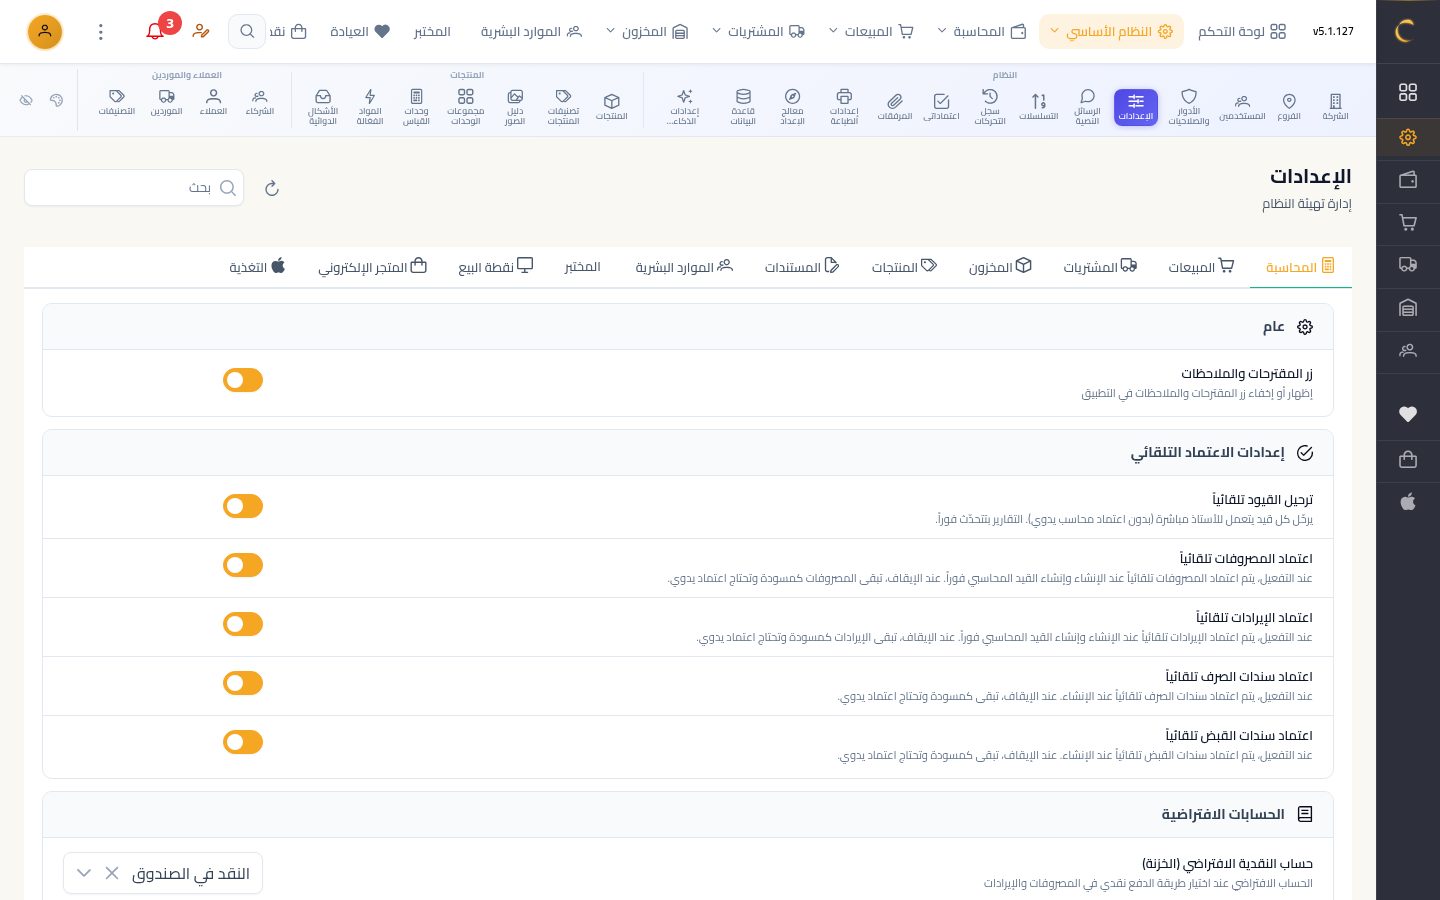The height and width of the screenshot is (900, 1440).
Task: Switch to E-commerce (المتجر الإلكتروني) tab
Action: (x=373, y=267)
